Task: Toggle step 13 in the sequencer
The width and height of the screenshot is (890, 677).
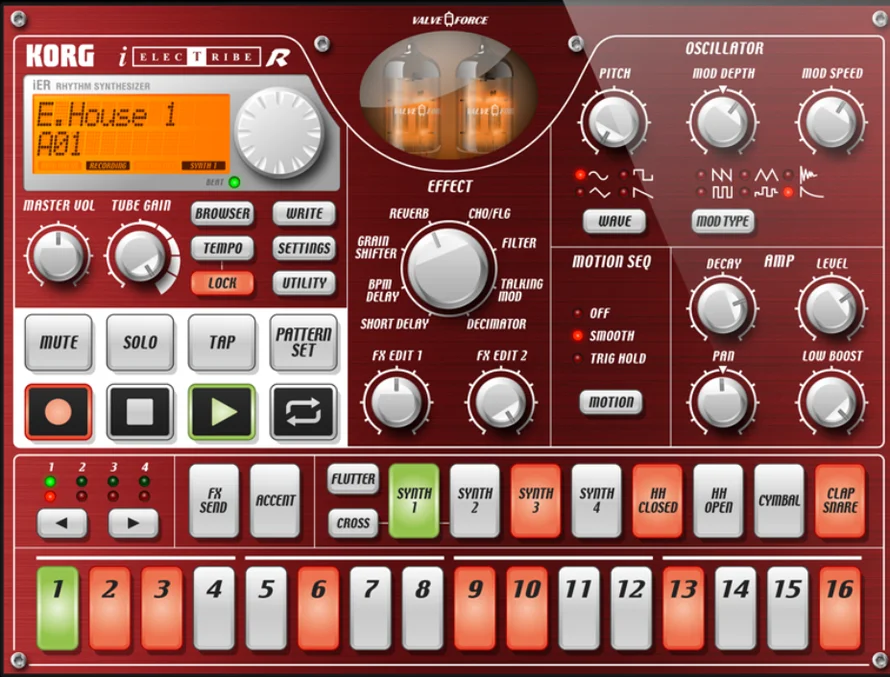Action: pyautogui.click(x=684, y=608)
